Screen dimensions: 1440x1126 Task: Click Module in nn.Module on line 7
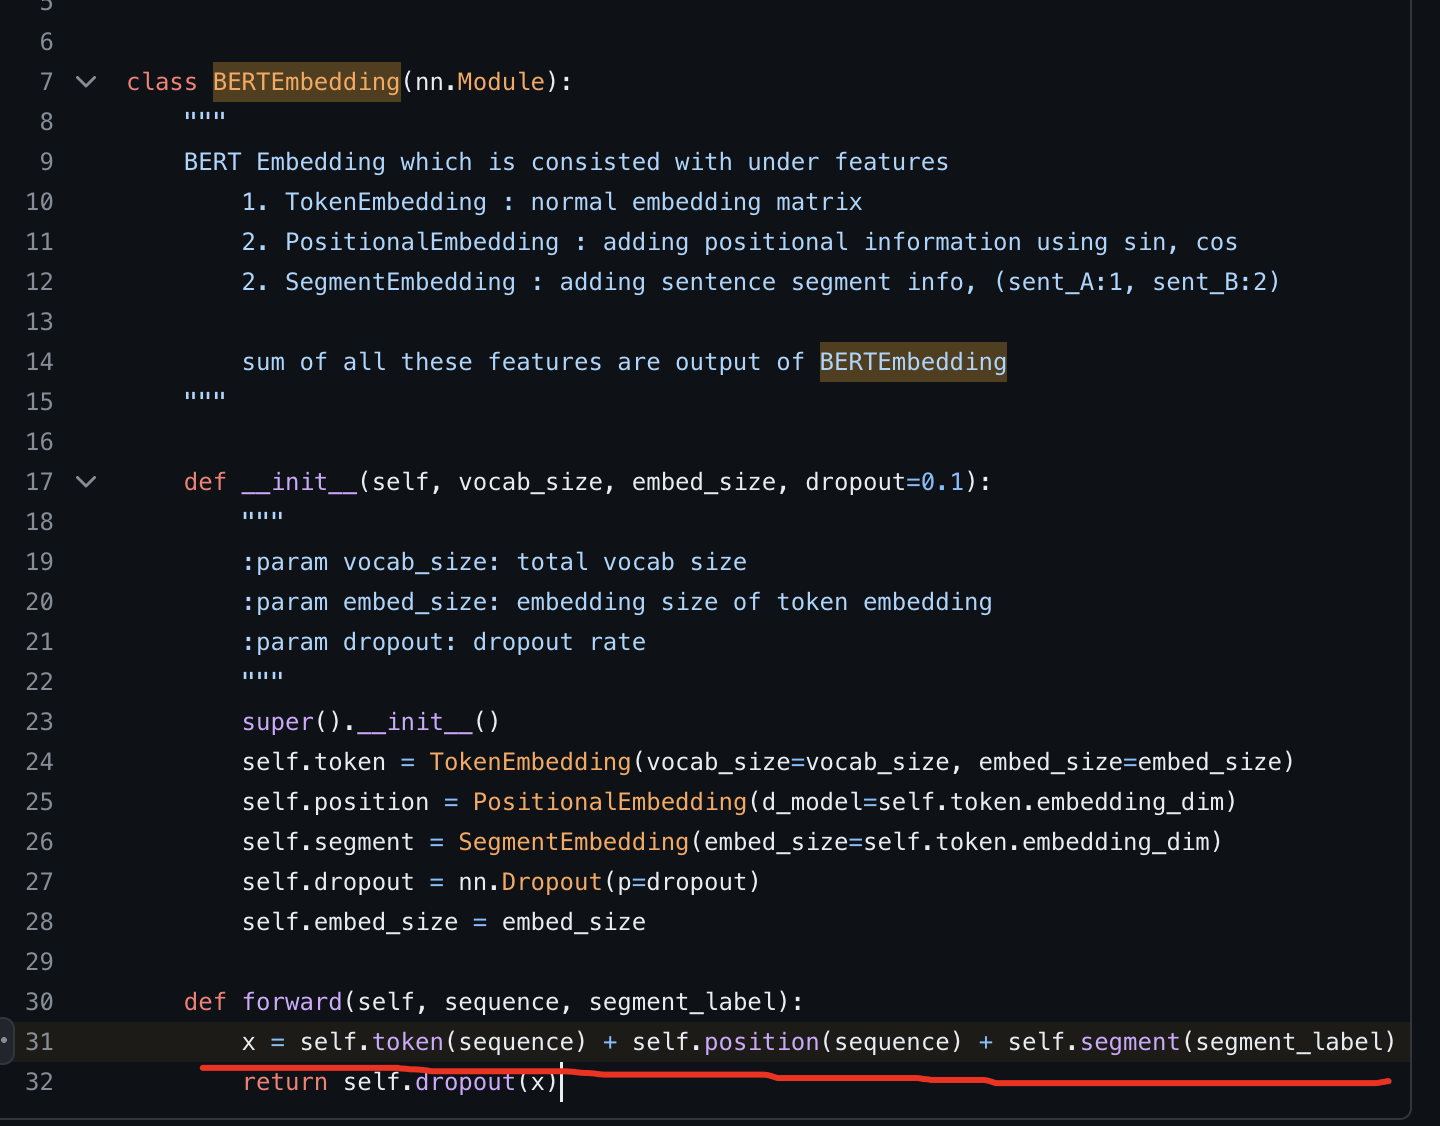(x=501, y=82)
